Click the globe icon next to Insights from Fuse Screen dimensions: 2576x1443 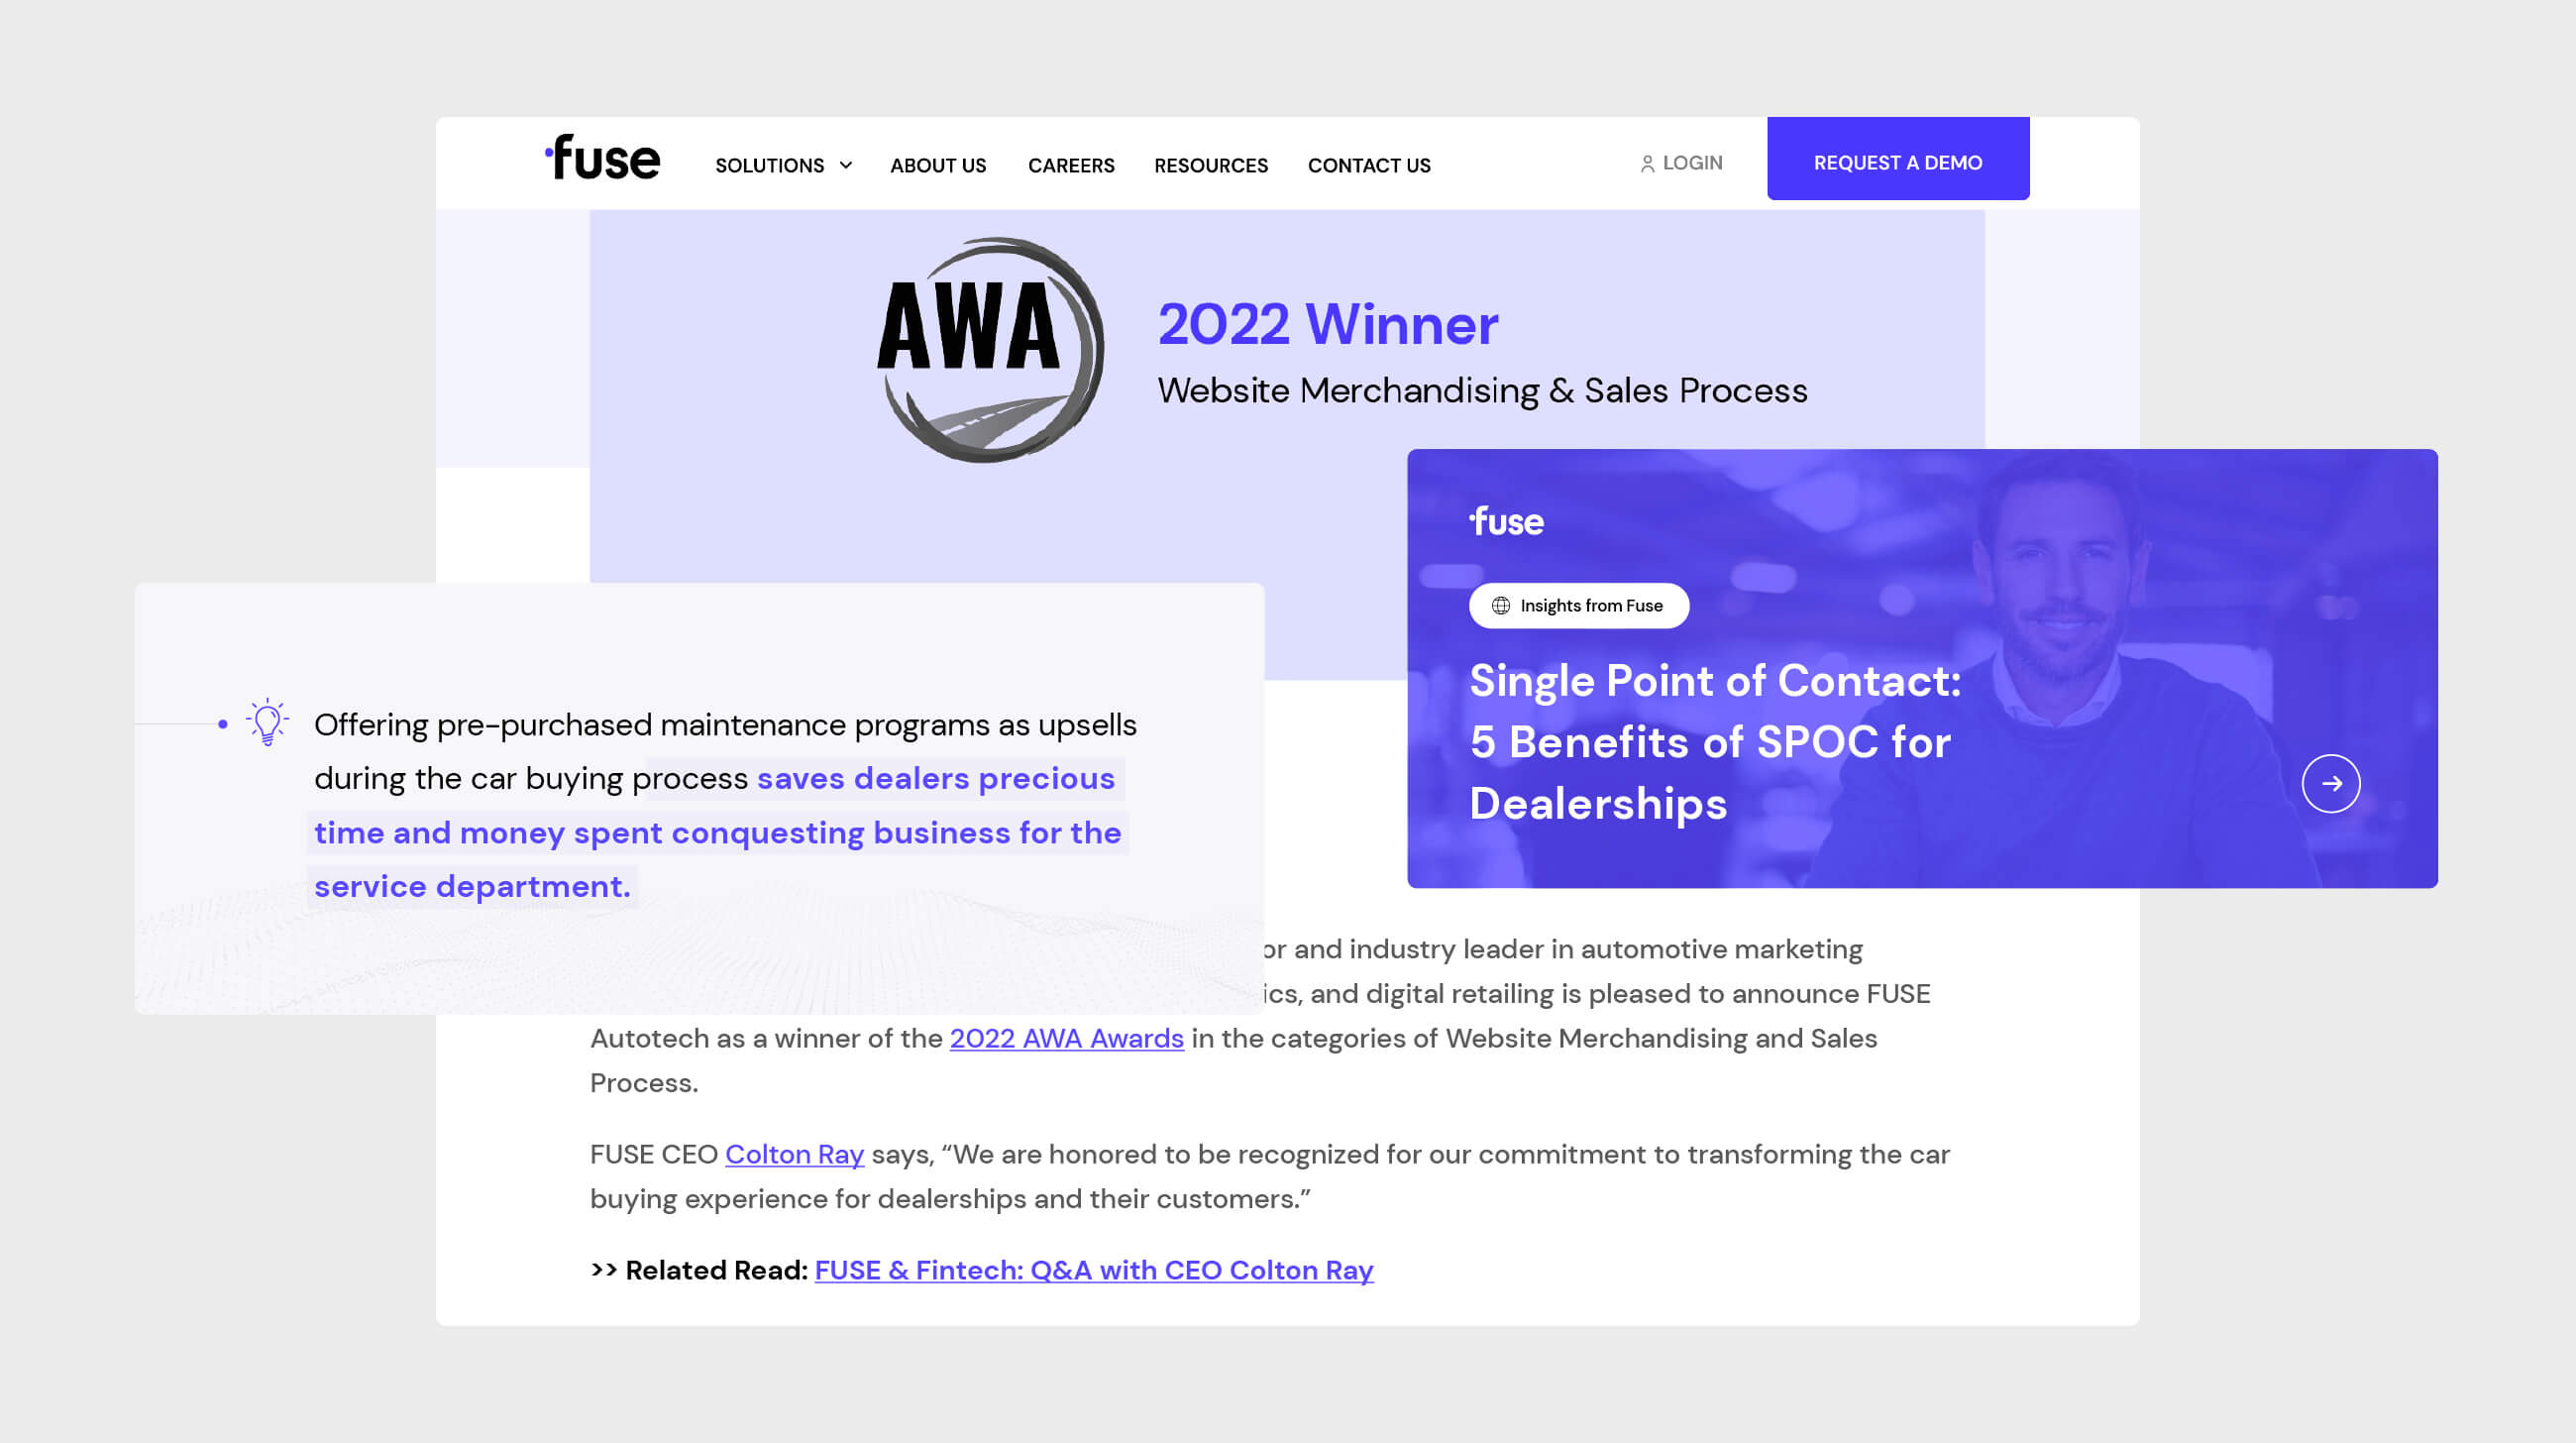coord(1502,606)
